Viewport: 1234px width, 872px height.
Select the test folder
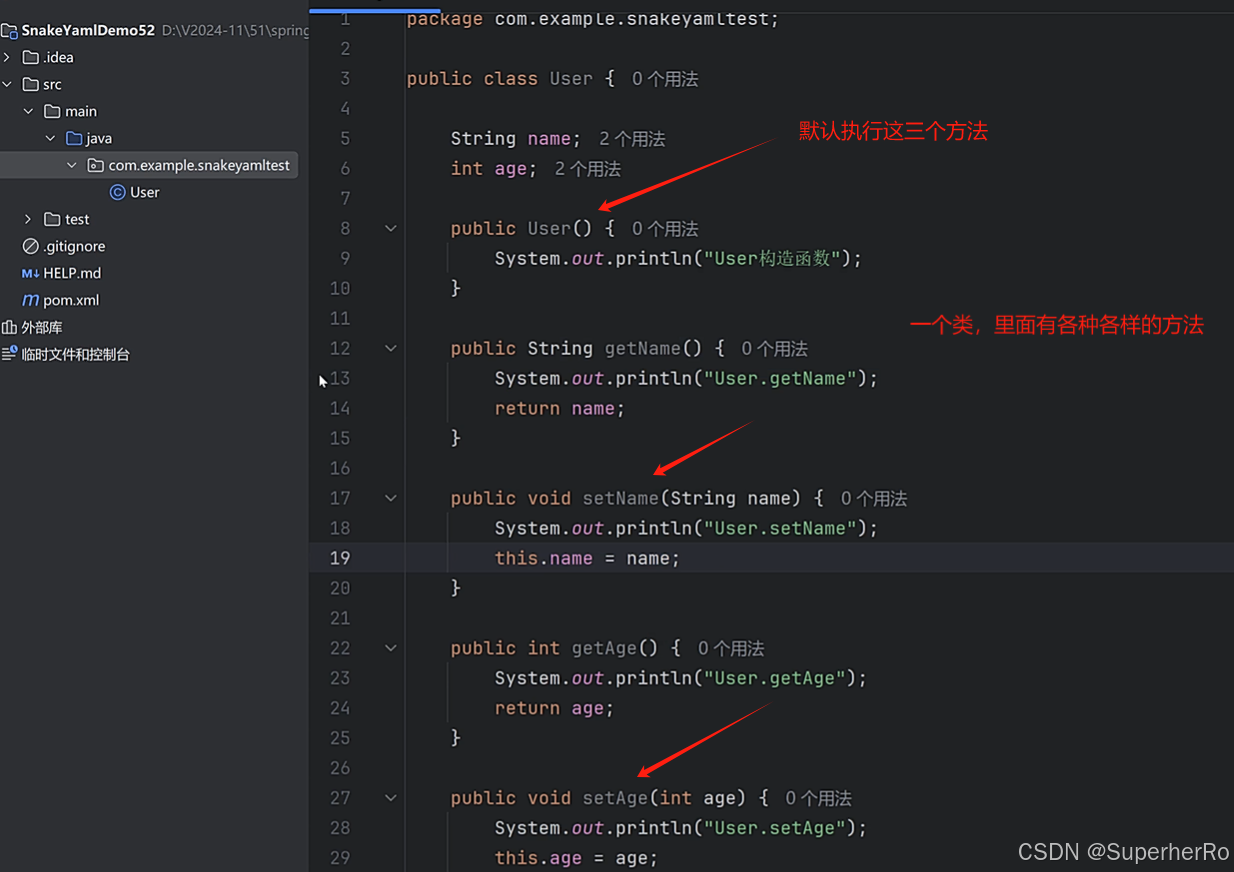[77, 219]
